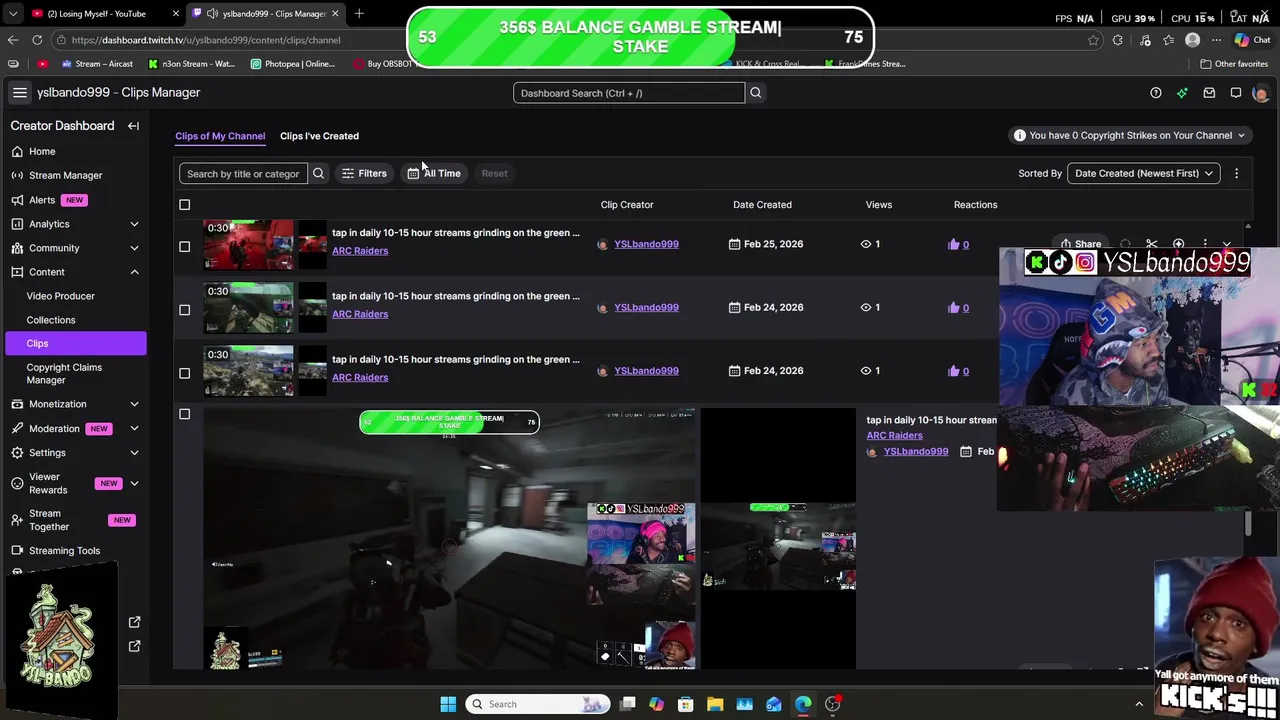Open Copilot from the taskbar
The width and height of the screenshot is (1280, 720).
656,704
